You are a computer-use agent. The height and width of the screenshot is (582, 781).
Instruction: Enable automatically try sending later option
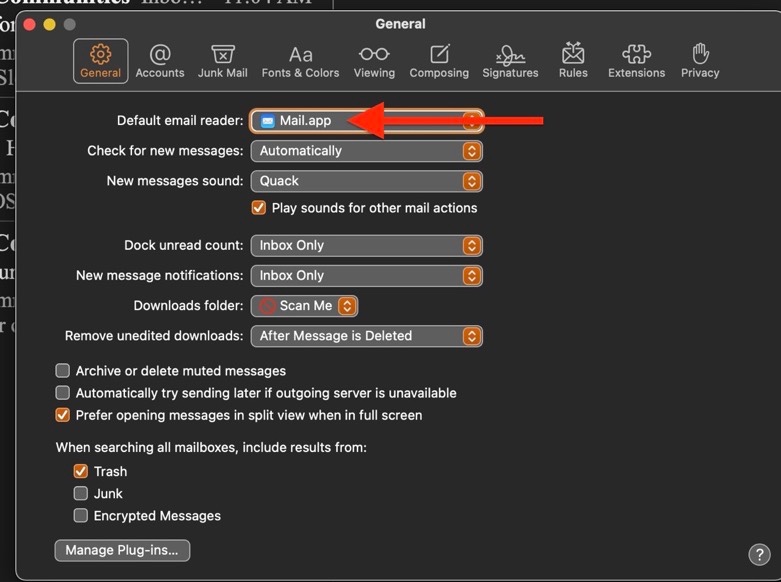coord(62,393)
